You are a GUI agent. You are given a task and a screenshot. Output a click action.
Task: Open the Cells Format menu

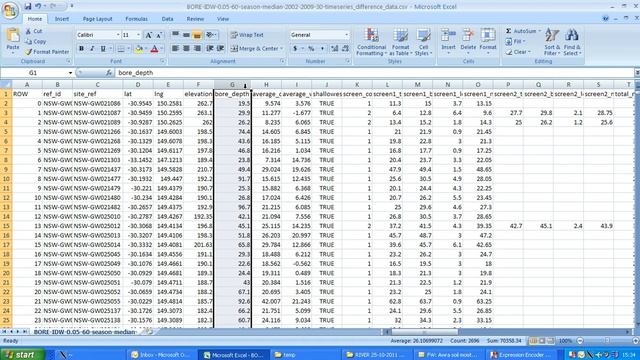point(488,42)
